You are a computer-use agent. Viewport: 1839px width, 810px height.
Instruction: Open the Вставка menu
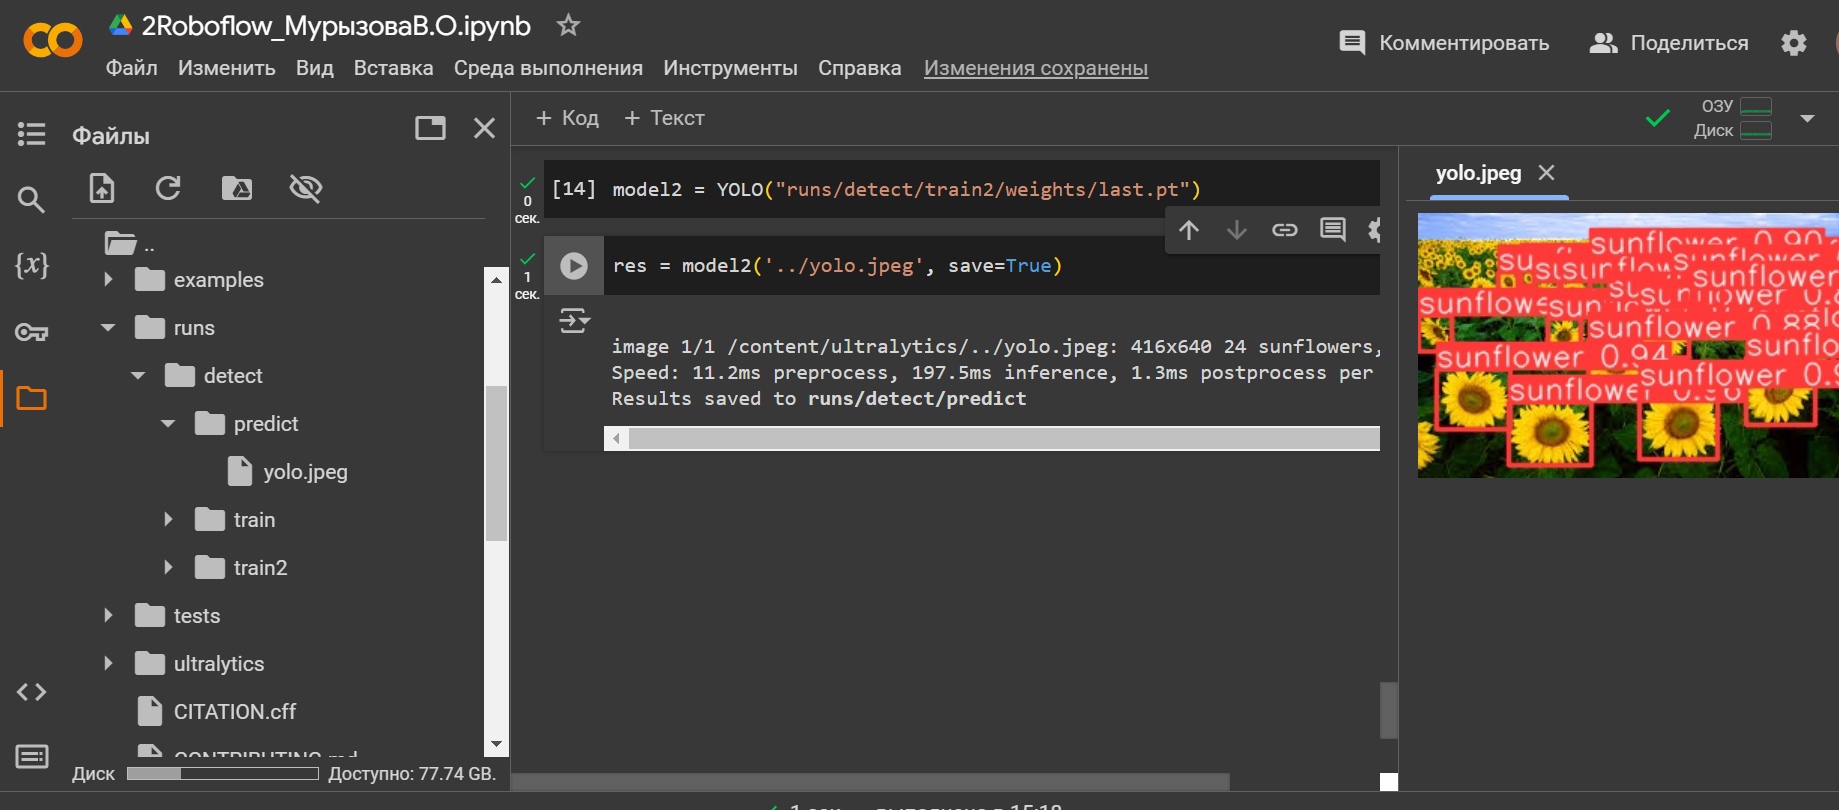coord(393,68)
